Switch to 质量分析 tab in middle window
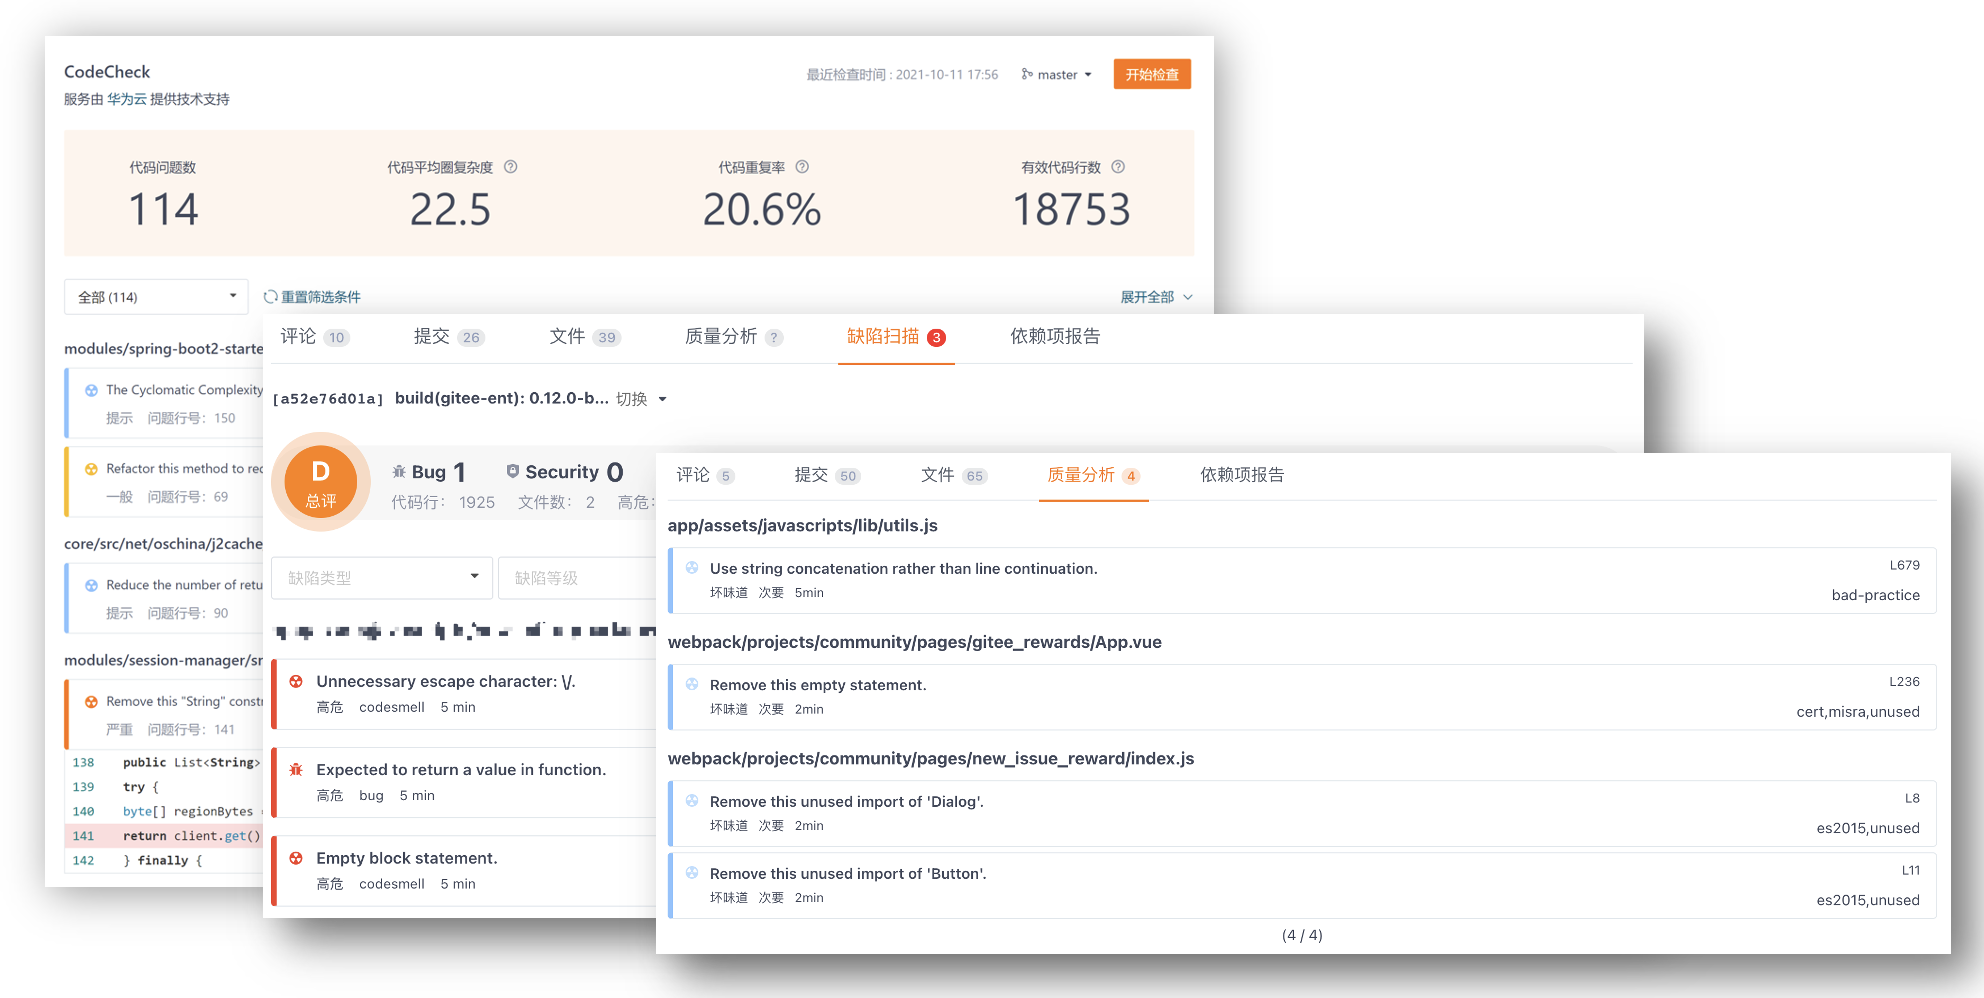Screen dimensions: 1984x998 tap(721, 337)
